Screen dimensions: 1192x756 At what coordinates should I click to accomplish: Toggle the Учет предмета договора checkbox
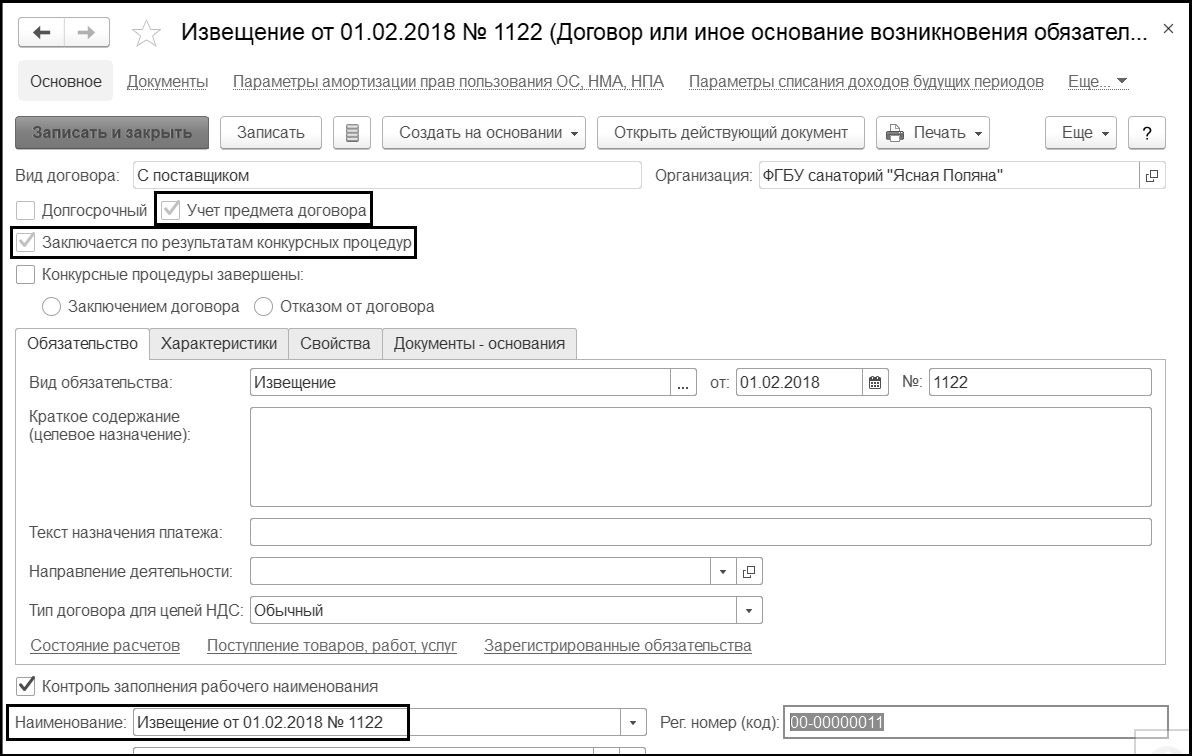[x=170, y=211]
